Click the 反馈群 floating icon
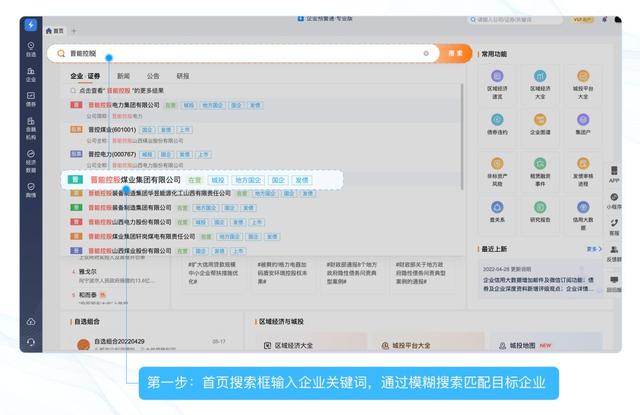 614,253
